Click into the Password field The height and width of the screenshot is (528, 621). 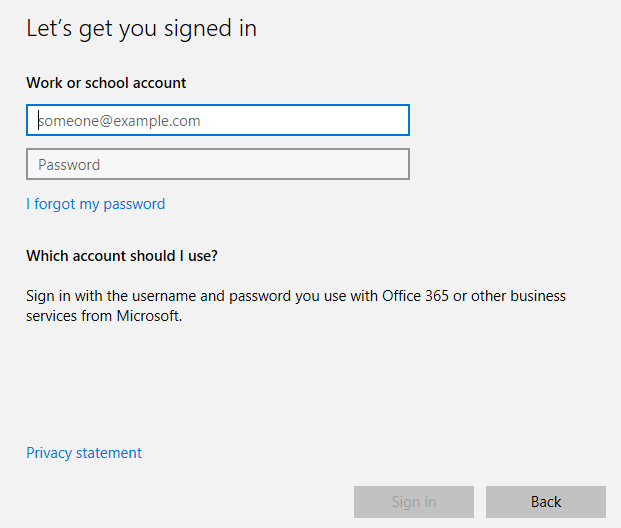click(218, 164)
